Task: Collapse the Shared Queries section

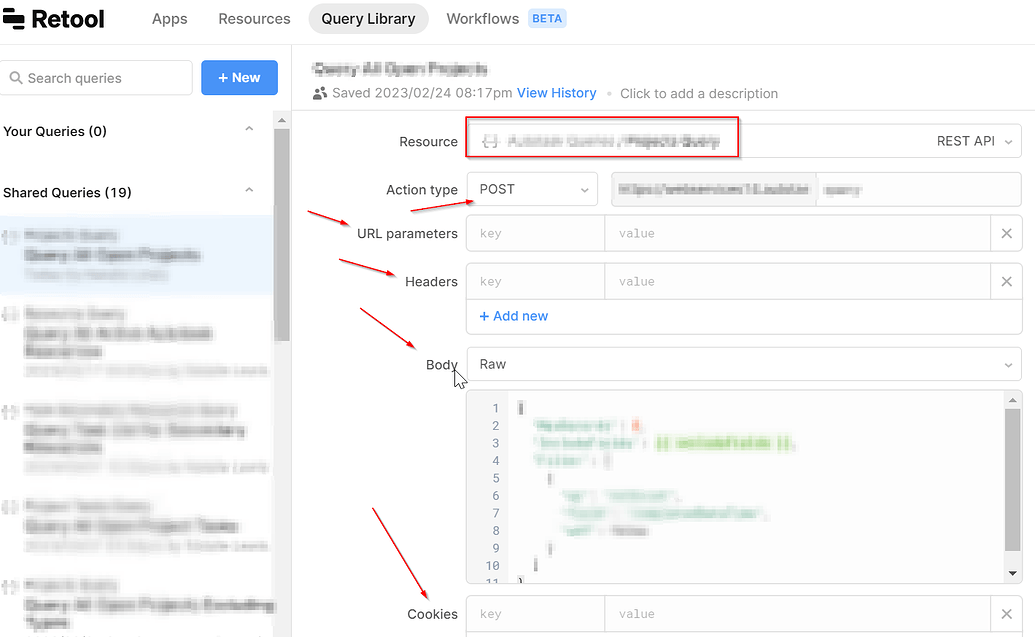Action: click(249, 191)
